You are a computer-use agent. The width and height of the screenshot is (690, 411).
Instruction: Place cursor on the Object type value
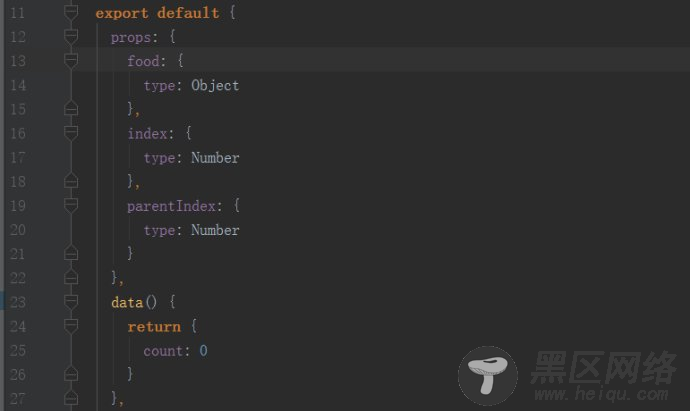click(x=215, y=85)
